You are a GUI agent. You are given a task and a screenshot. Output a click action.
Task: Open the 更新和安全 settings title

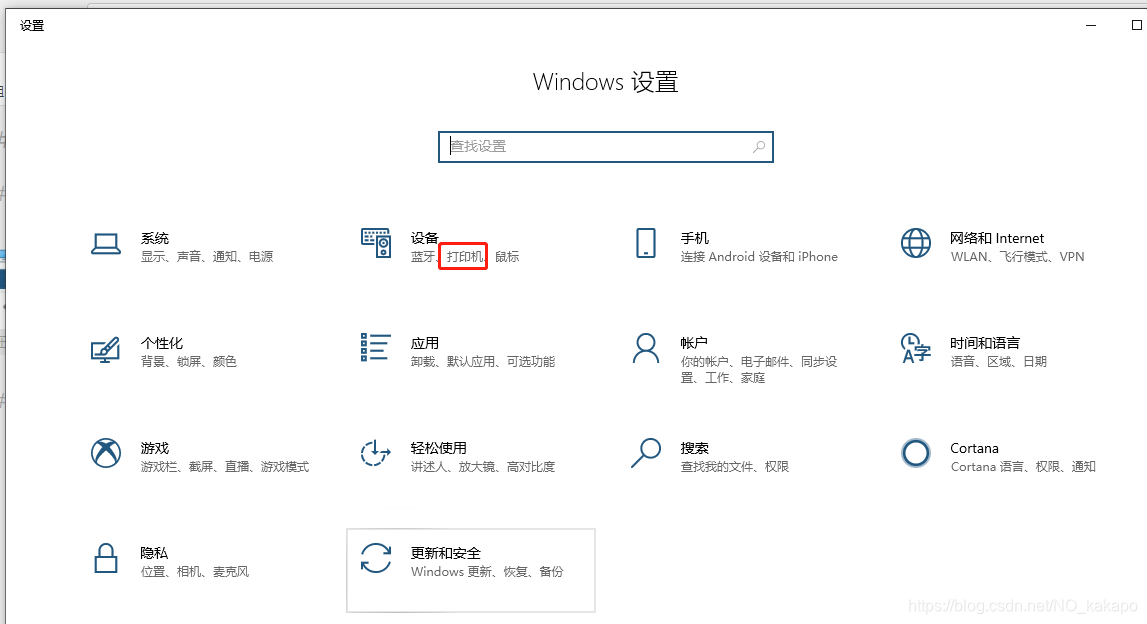coord(445,553)
